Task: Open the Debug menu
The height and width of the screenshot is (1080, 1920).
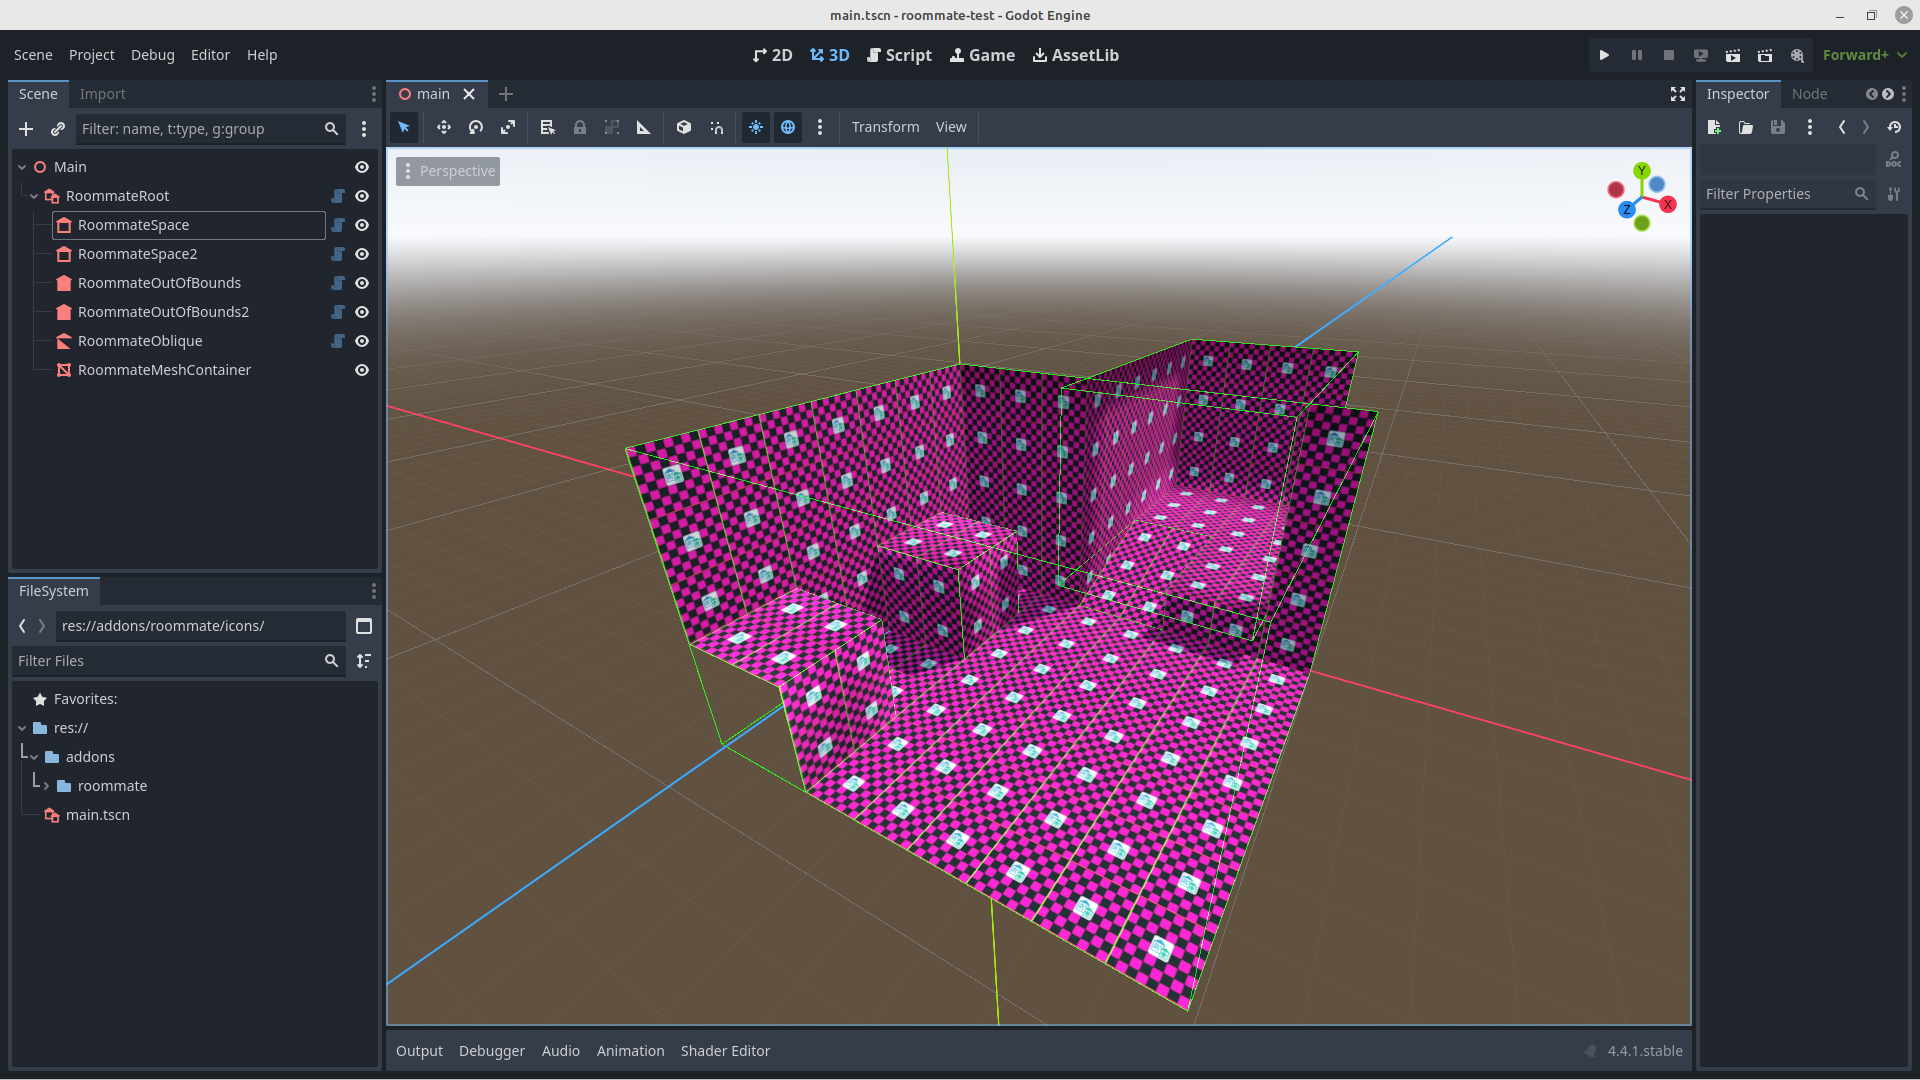Action: coord(152,55)
